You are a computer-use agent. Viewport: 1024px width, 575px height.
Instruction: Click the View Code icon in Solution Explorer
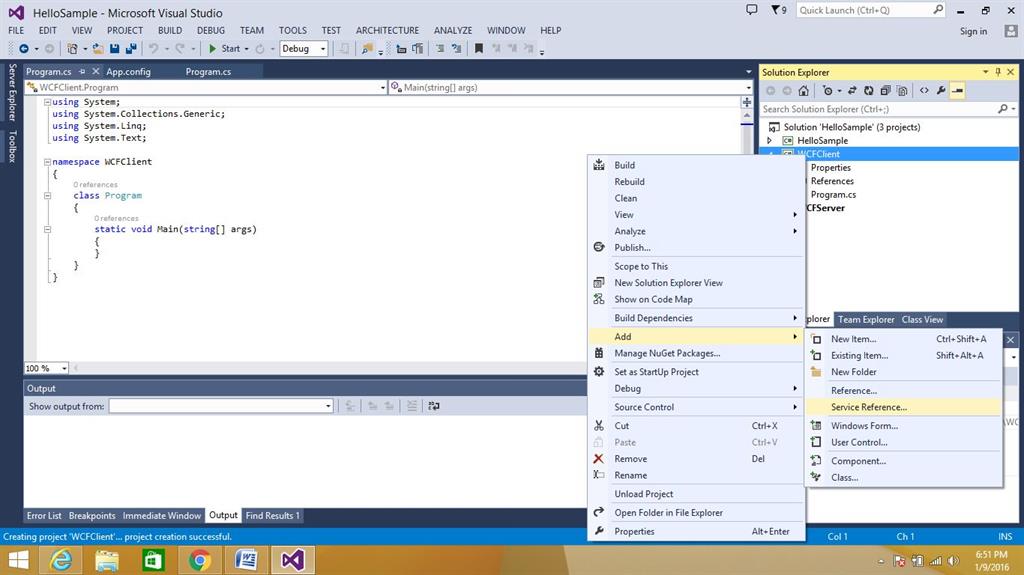coord(924,91)
